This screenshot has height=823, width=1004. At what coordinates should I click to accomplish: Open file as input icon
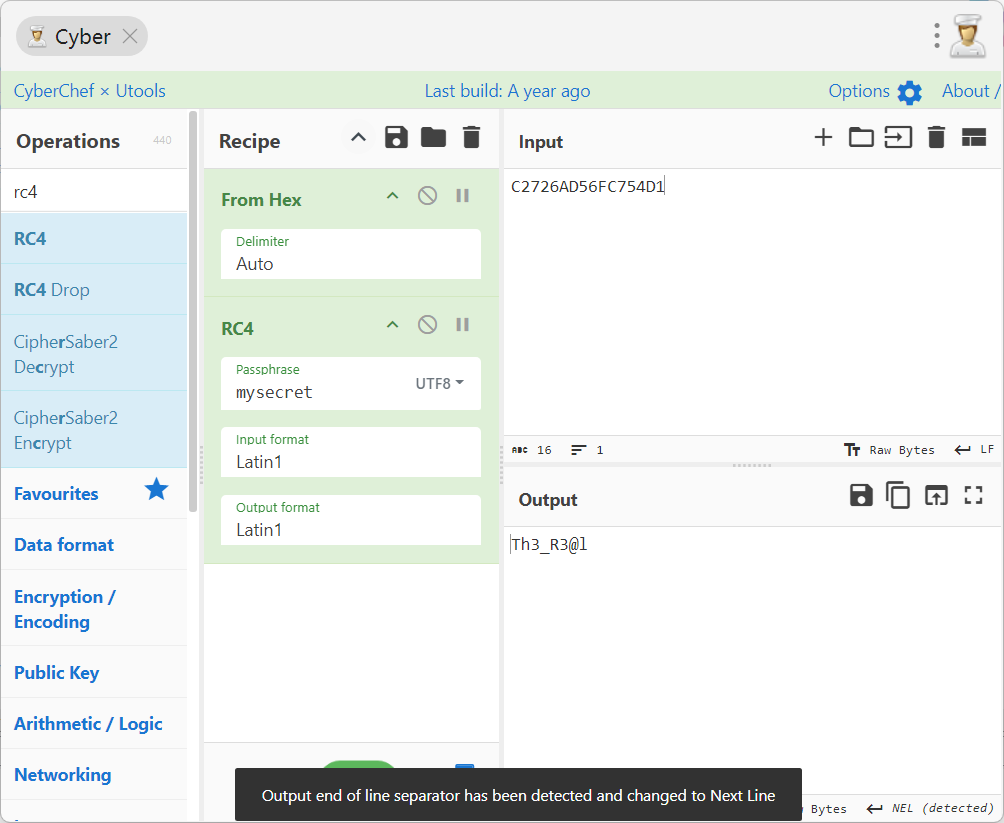click(898, 138)
